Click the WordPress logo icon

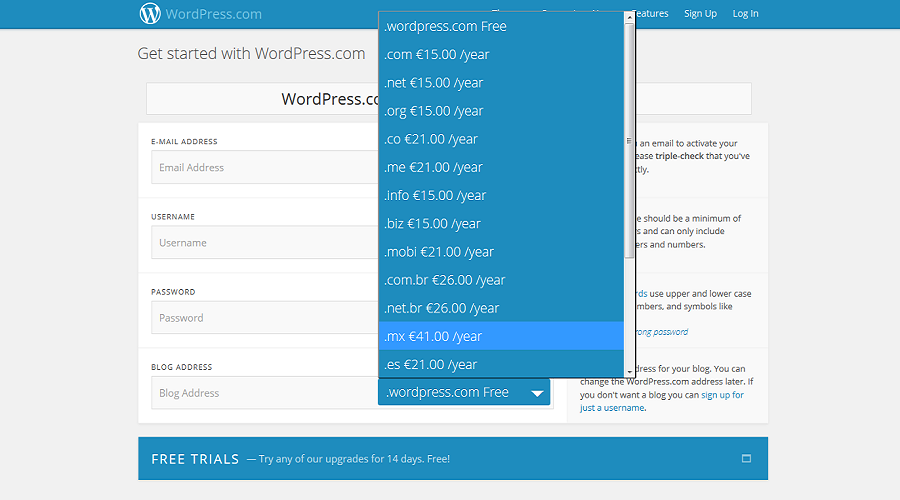[x=150, y=13]
